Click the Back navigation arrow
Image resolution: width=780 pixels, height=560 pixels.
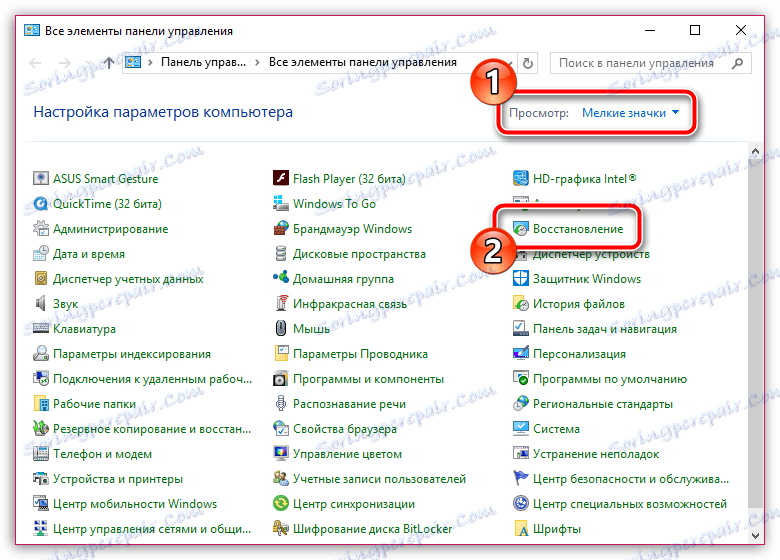point(35,63)
